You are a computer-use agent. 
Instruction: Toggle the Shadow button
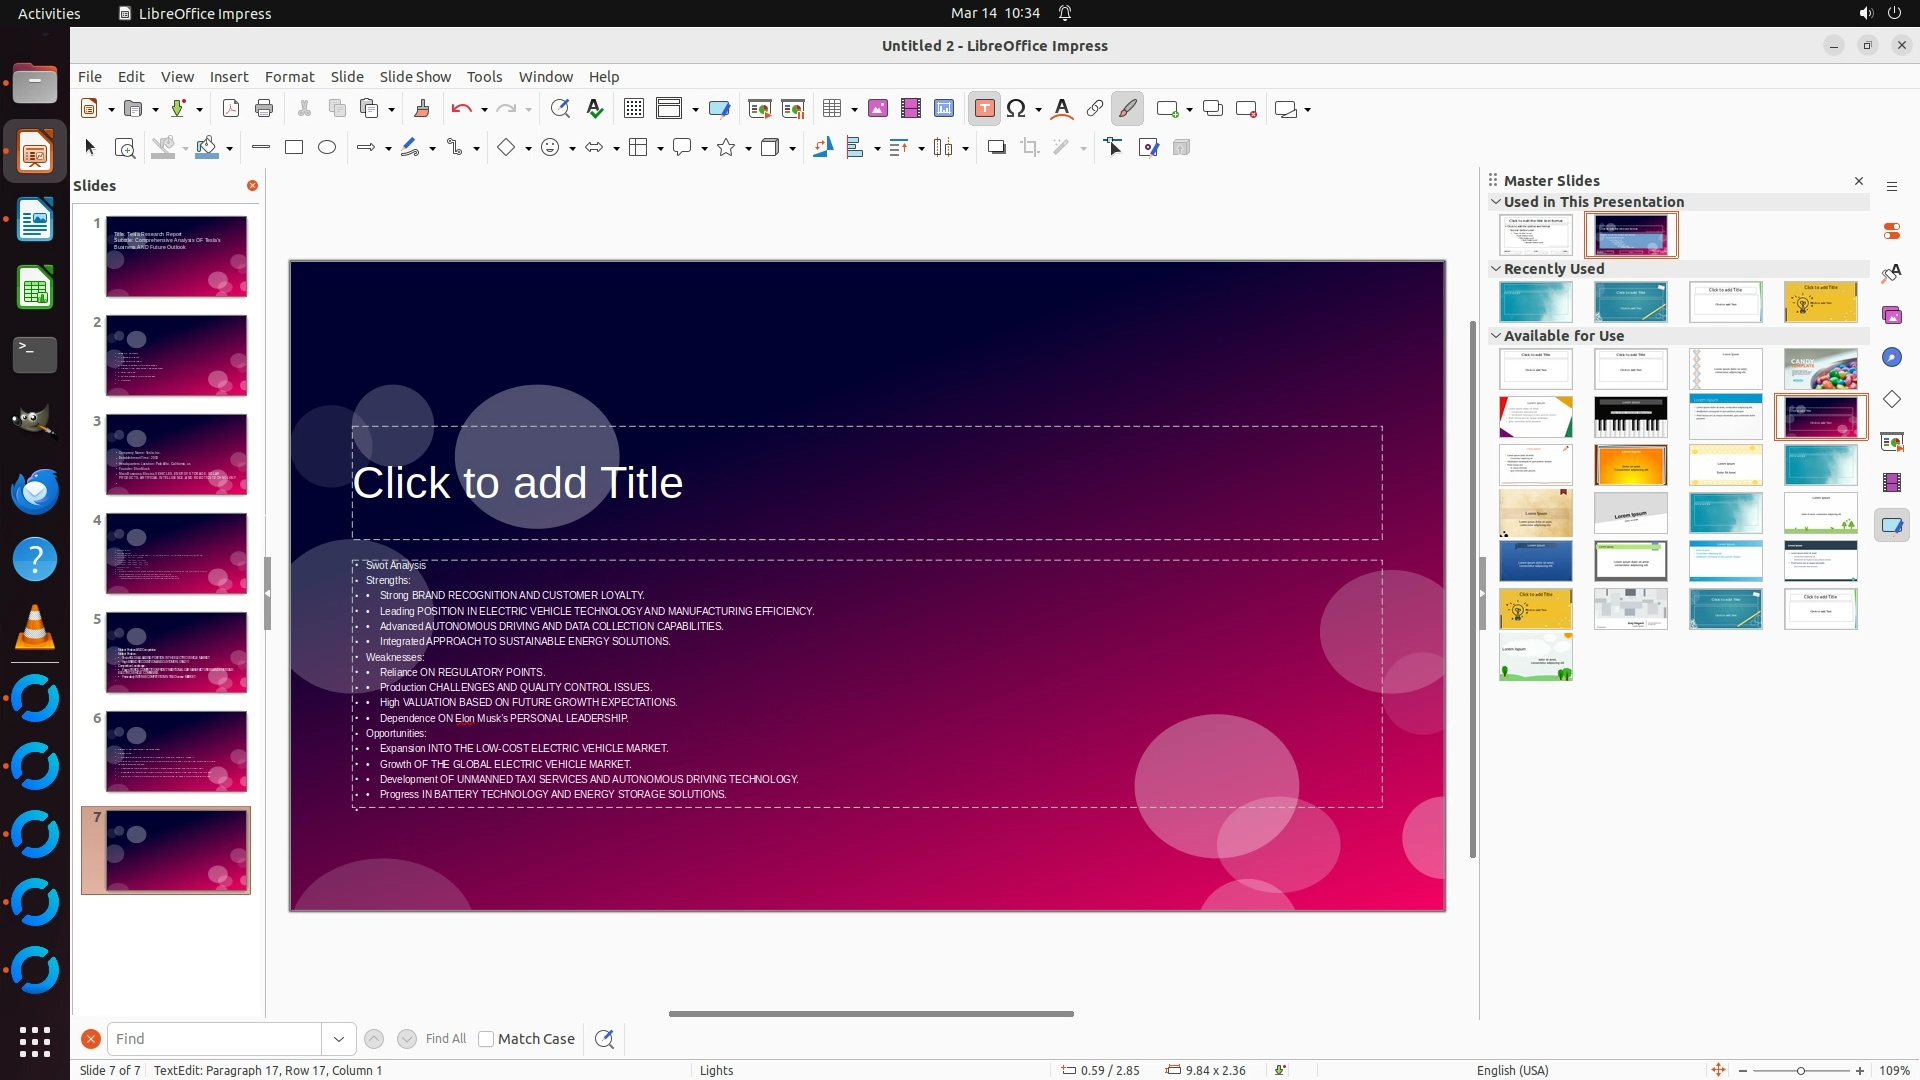(996, 148)
